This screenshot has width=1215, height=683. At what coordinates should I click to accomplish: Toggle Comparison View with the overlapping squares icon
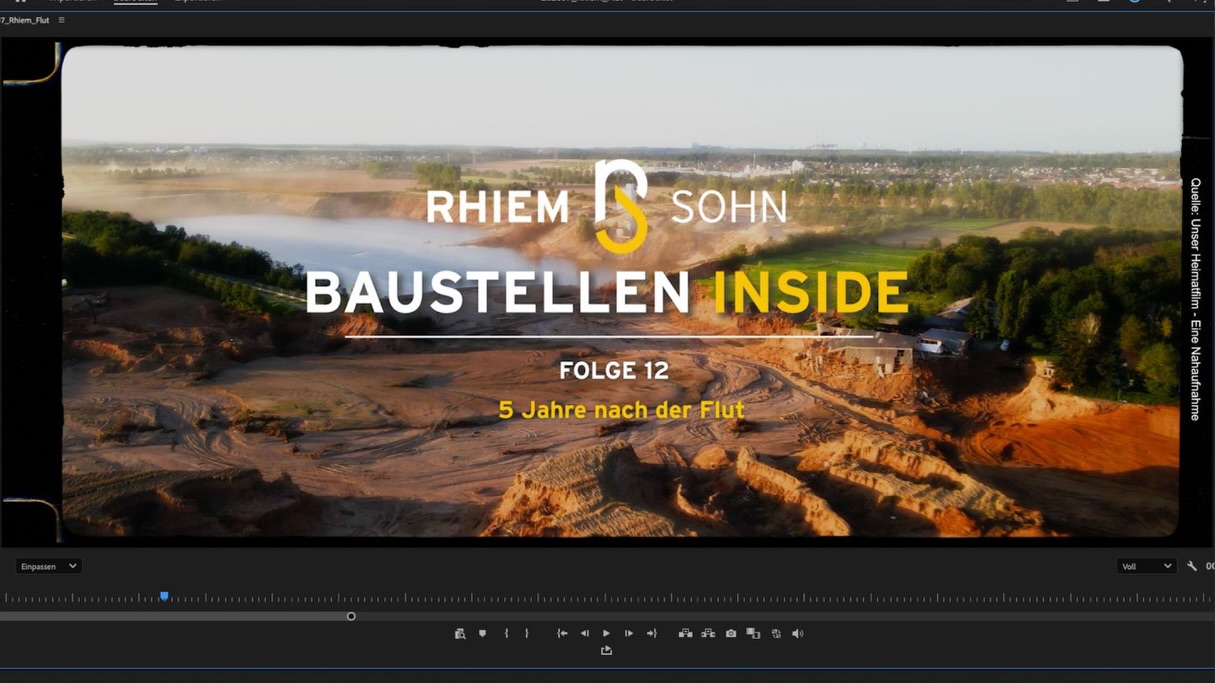pos(753,634)
